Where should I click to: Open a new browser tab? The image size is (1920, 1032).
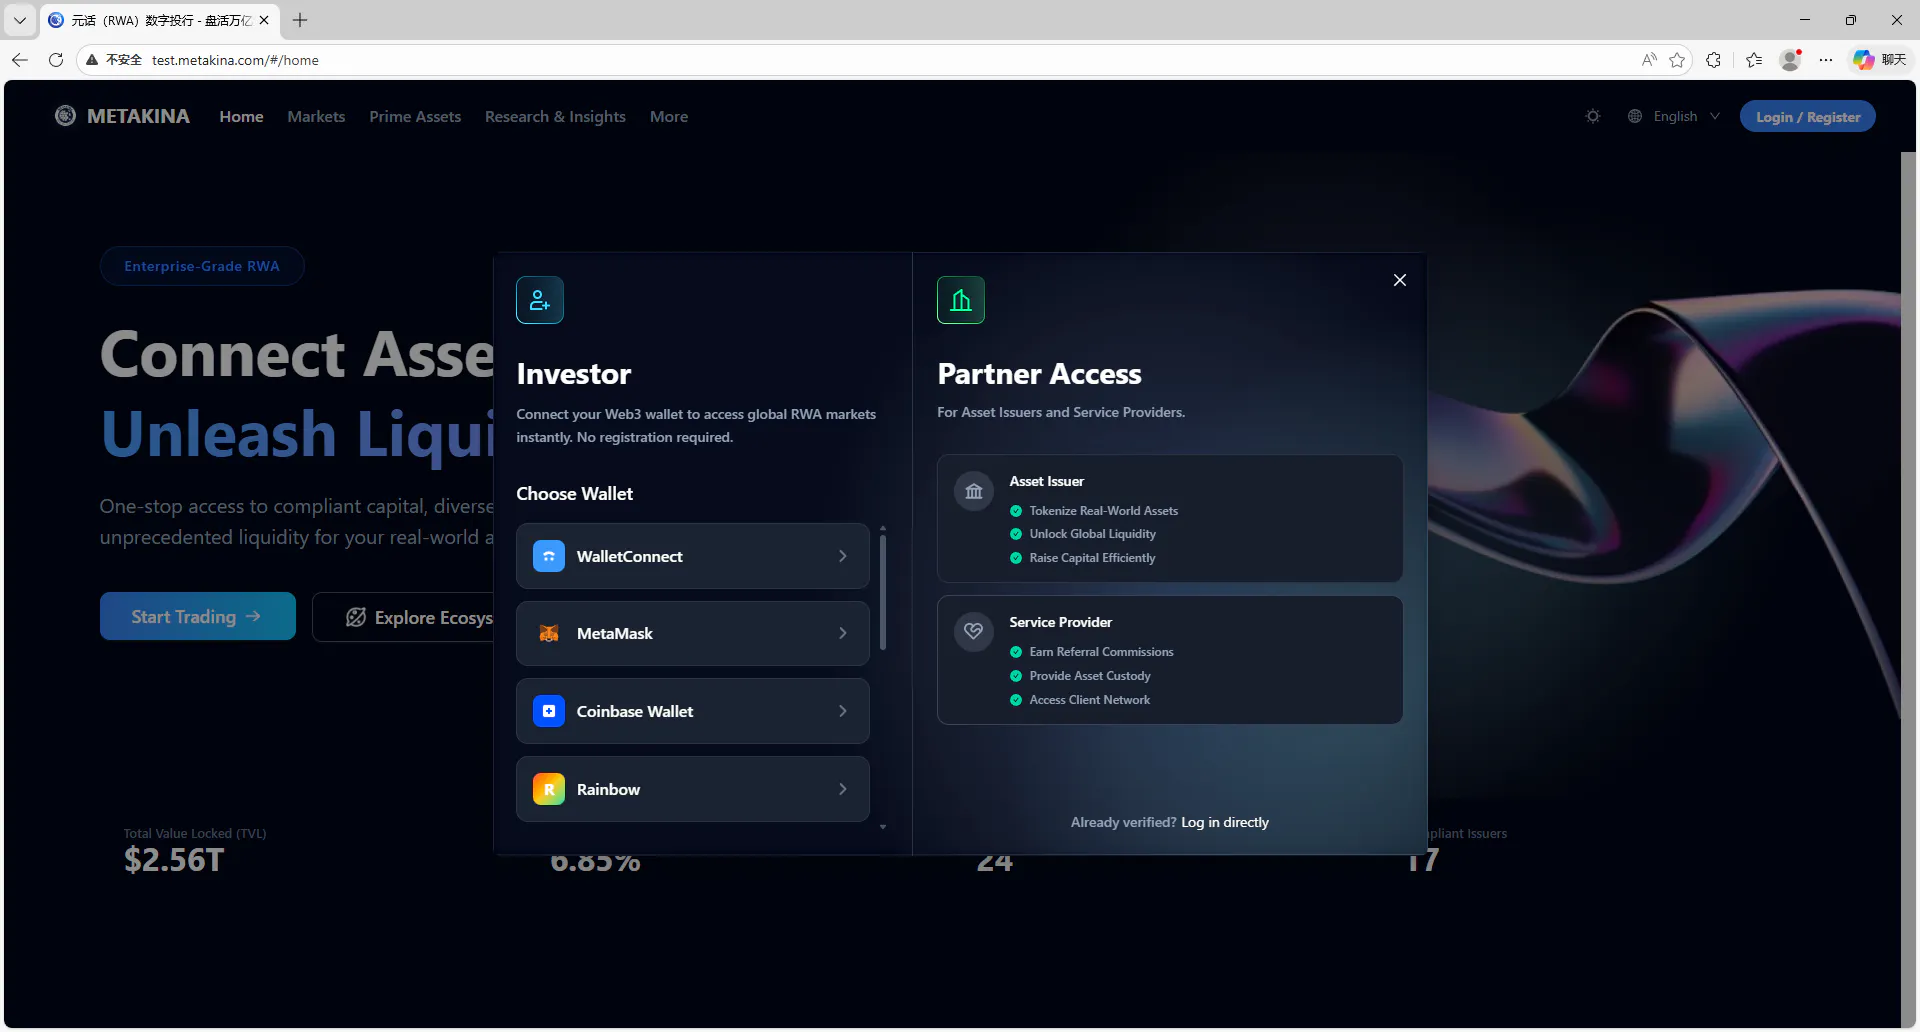[300, 20]
